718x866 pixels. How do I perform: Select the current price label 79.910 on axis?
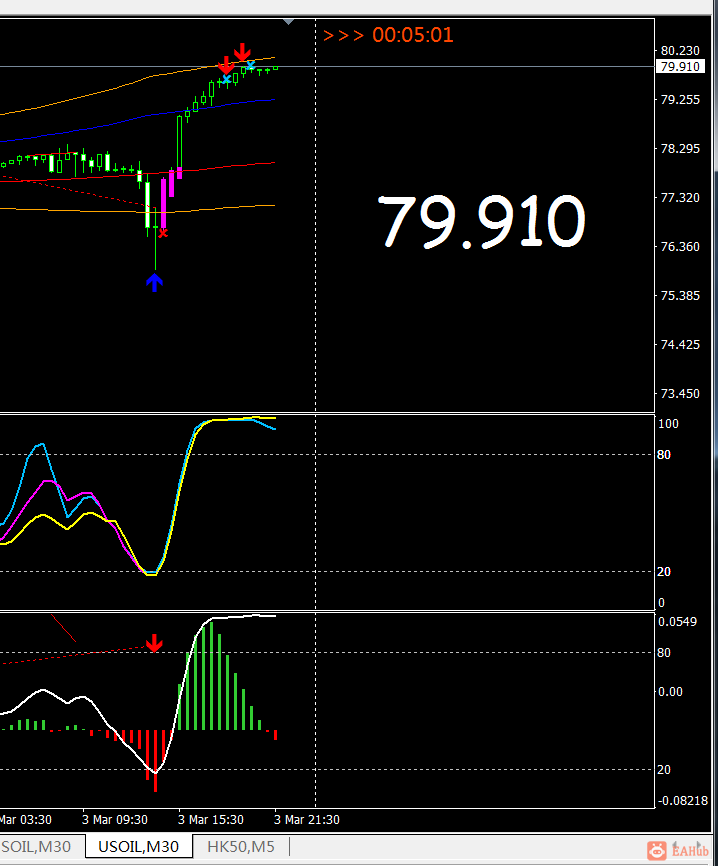pyautogui.click(x=680, y=67)
